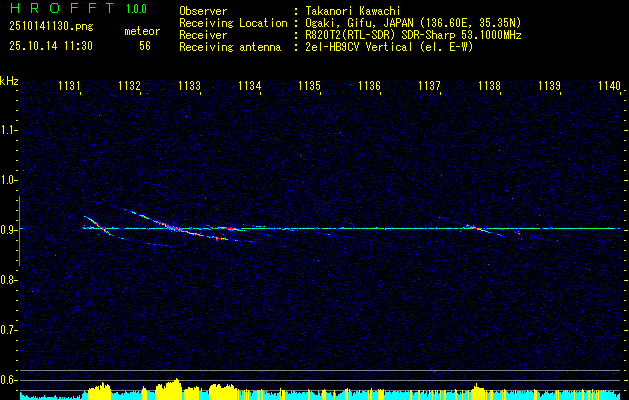Click the kHz axis unit label
This screenshot has height=400, width=629.
pyautogui.click(x=9, y=81)
